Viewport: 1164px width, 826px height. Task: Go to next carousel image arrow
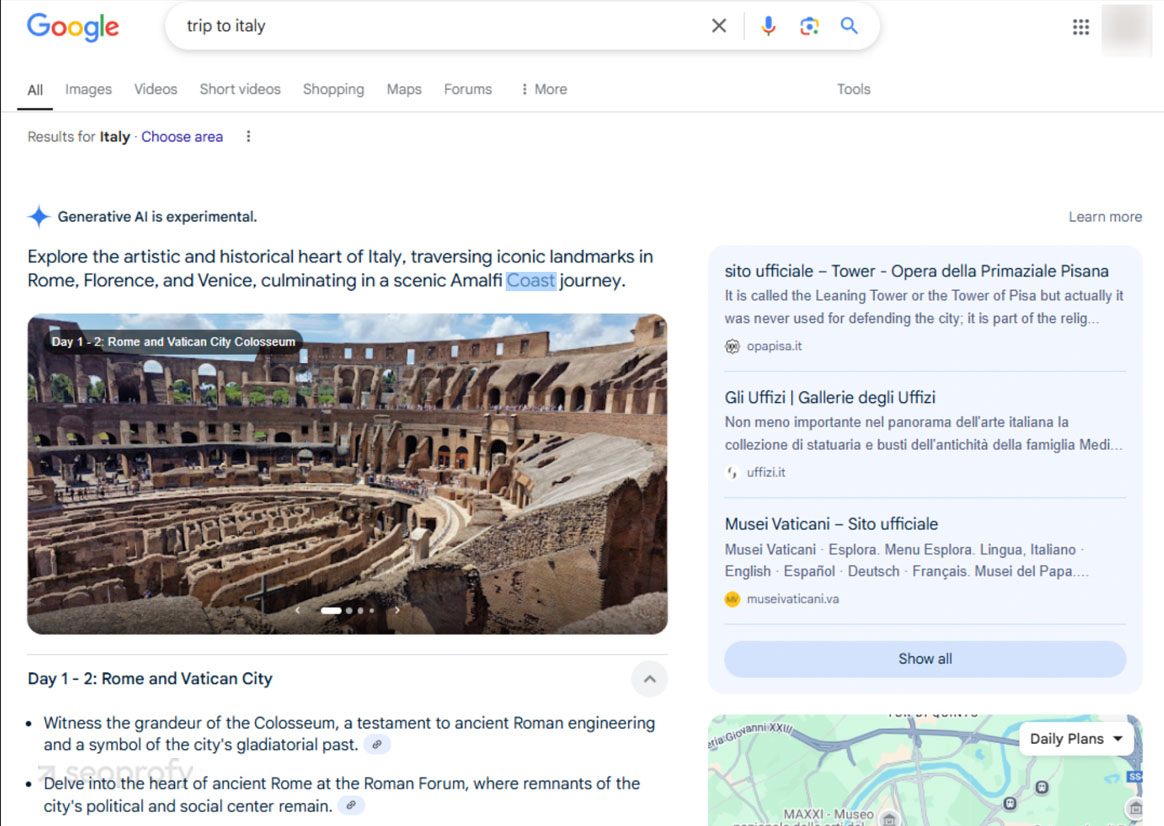tap(397, 610)
